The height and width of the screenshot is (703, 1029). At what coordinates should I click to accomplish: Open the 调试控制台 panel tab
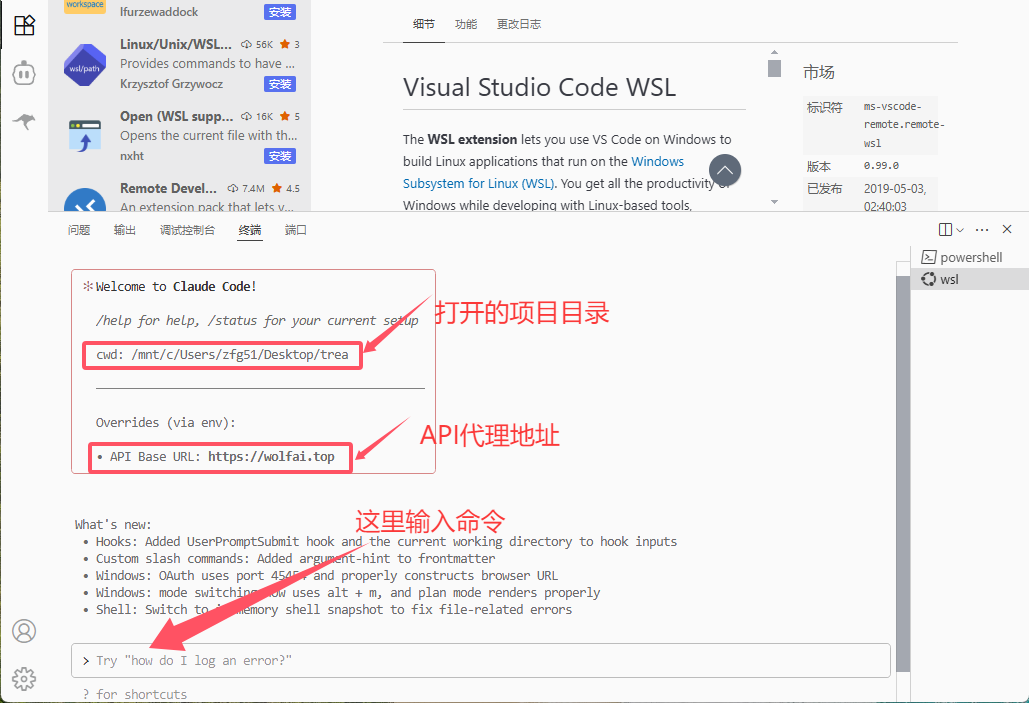(187, 230)
